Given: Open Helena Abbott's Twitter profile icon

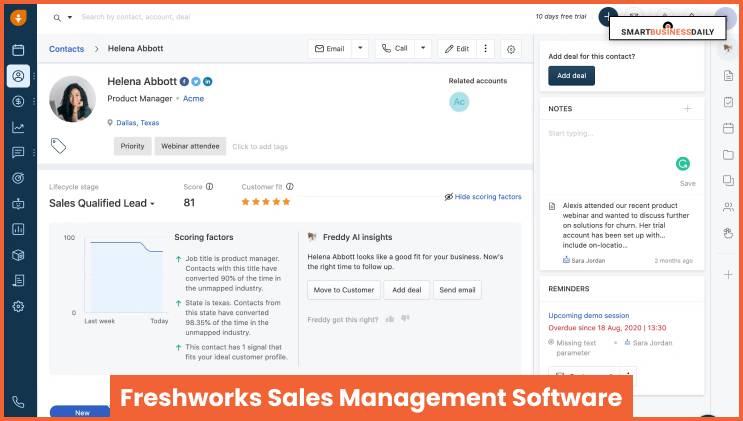Looking at the screenshot, I should [x=196, y=82].
